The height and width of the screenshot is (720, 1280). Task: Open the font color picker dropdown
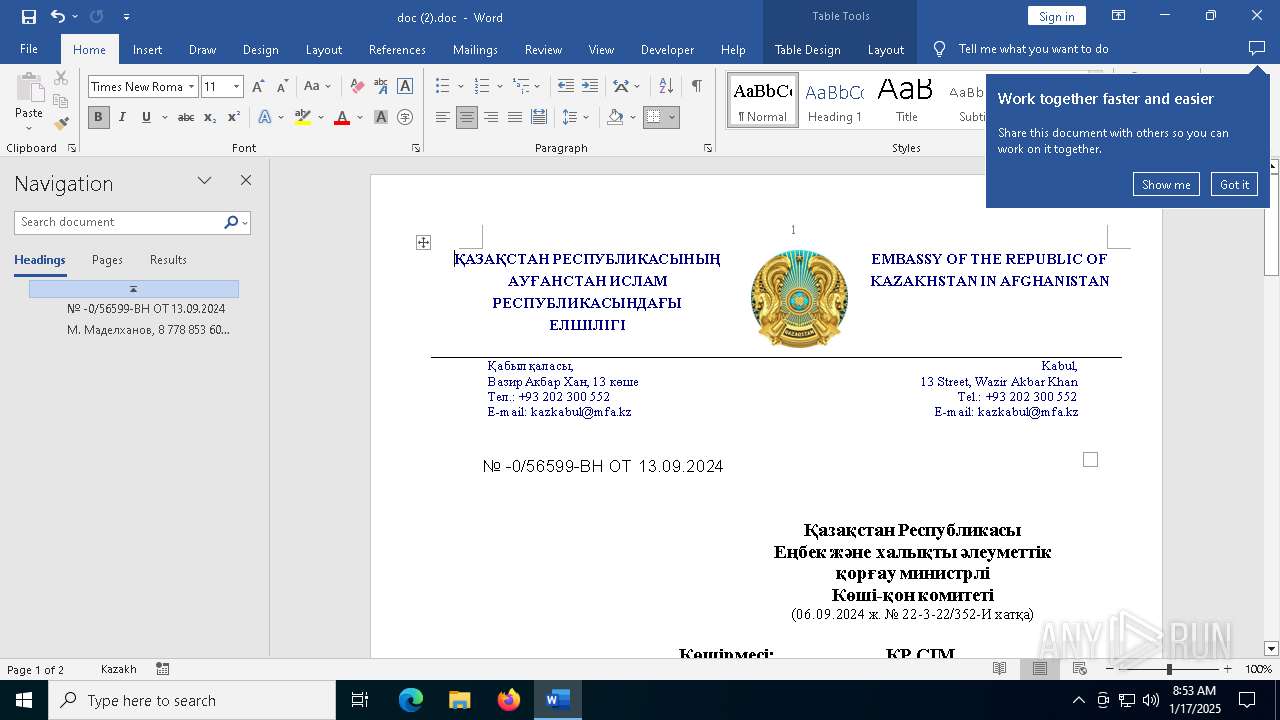[360, 117]
